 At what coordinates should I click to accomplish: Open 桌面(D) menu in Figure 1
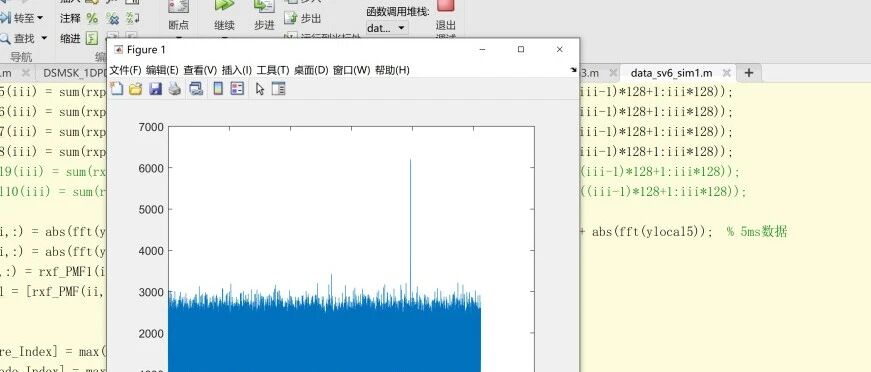point(311,70)
